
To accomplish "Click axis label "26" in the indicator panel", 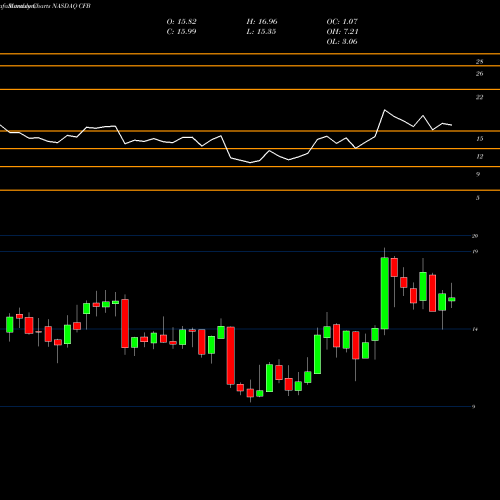I will [479, 74].
